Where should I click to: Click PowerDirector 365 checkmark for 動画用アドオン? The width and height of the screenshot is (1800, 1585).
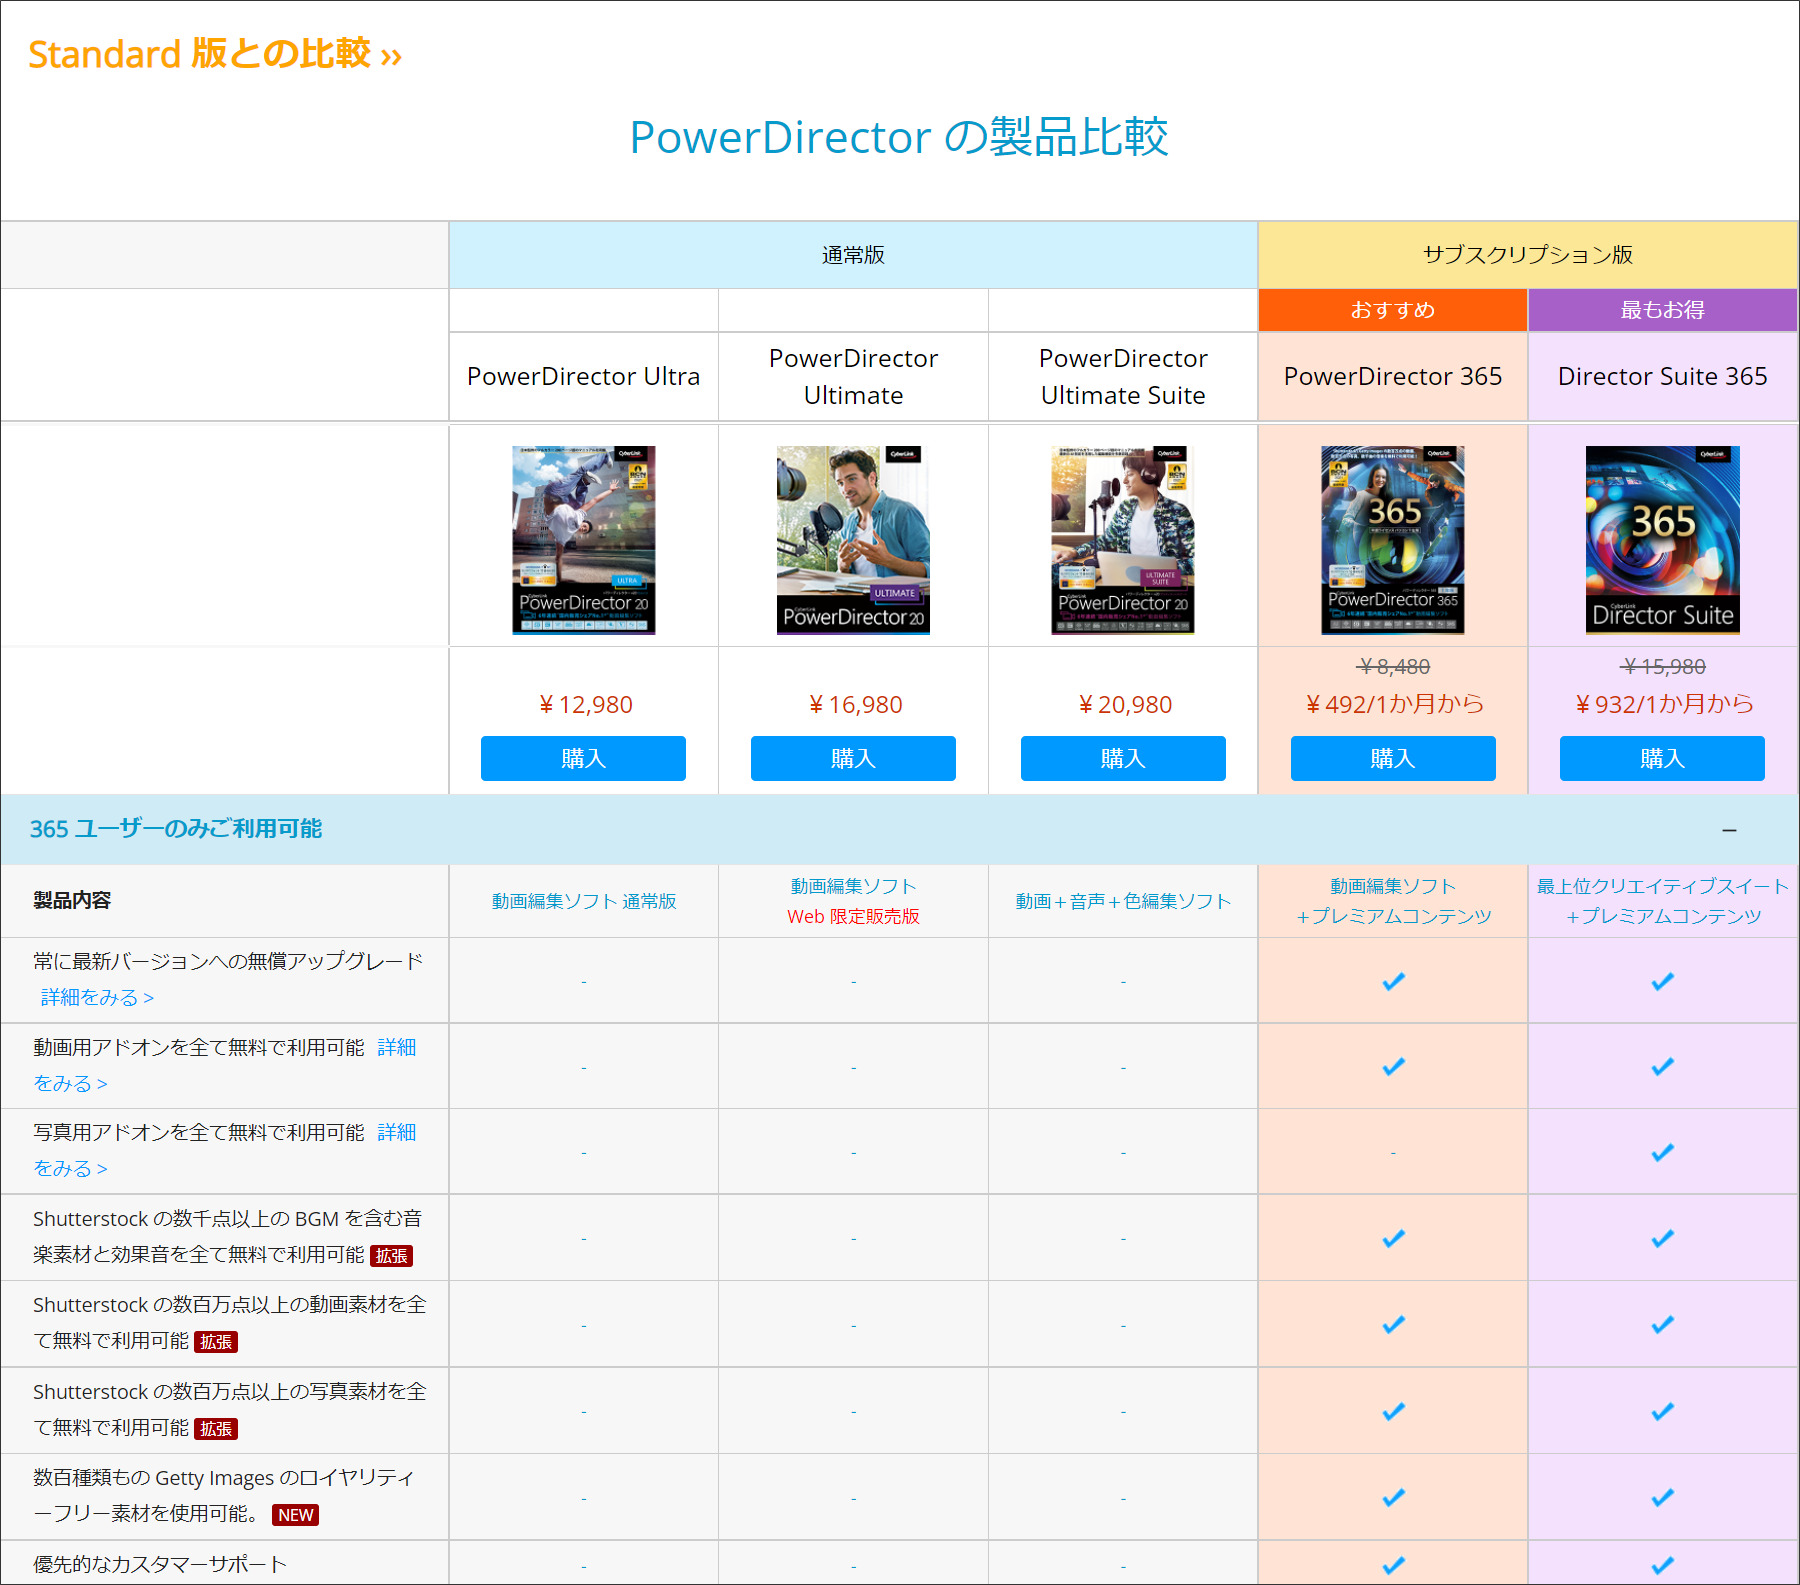pos(1393,1067)
